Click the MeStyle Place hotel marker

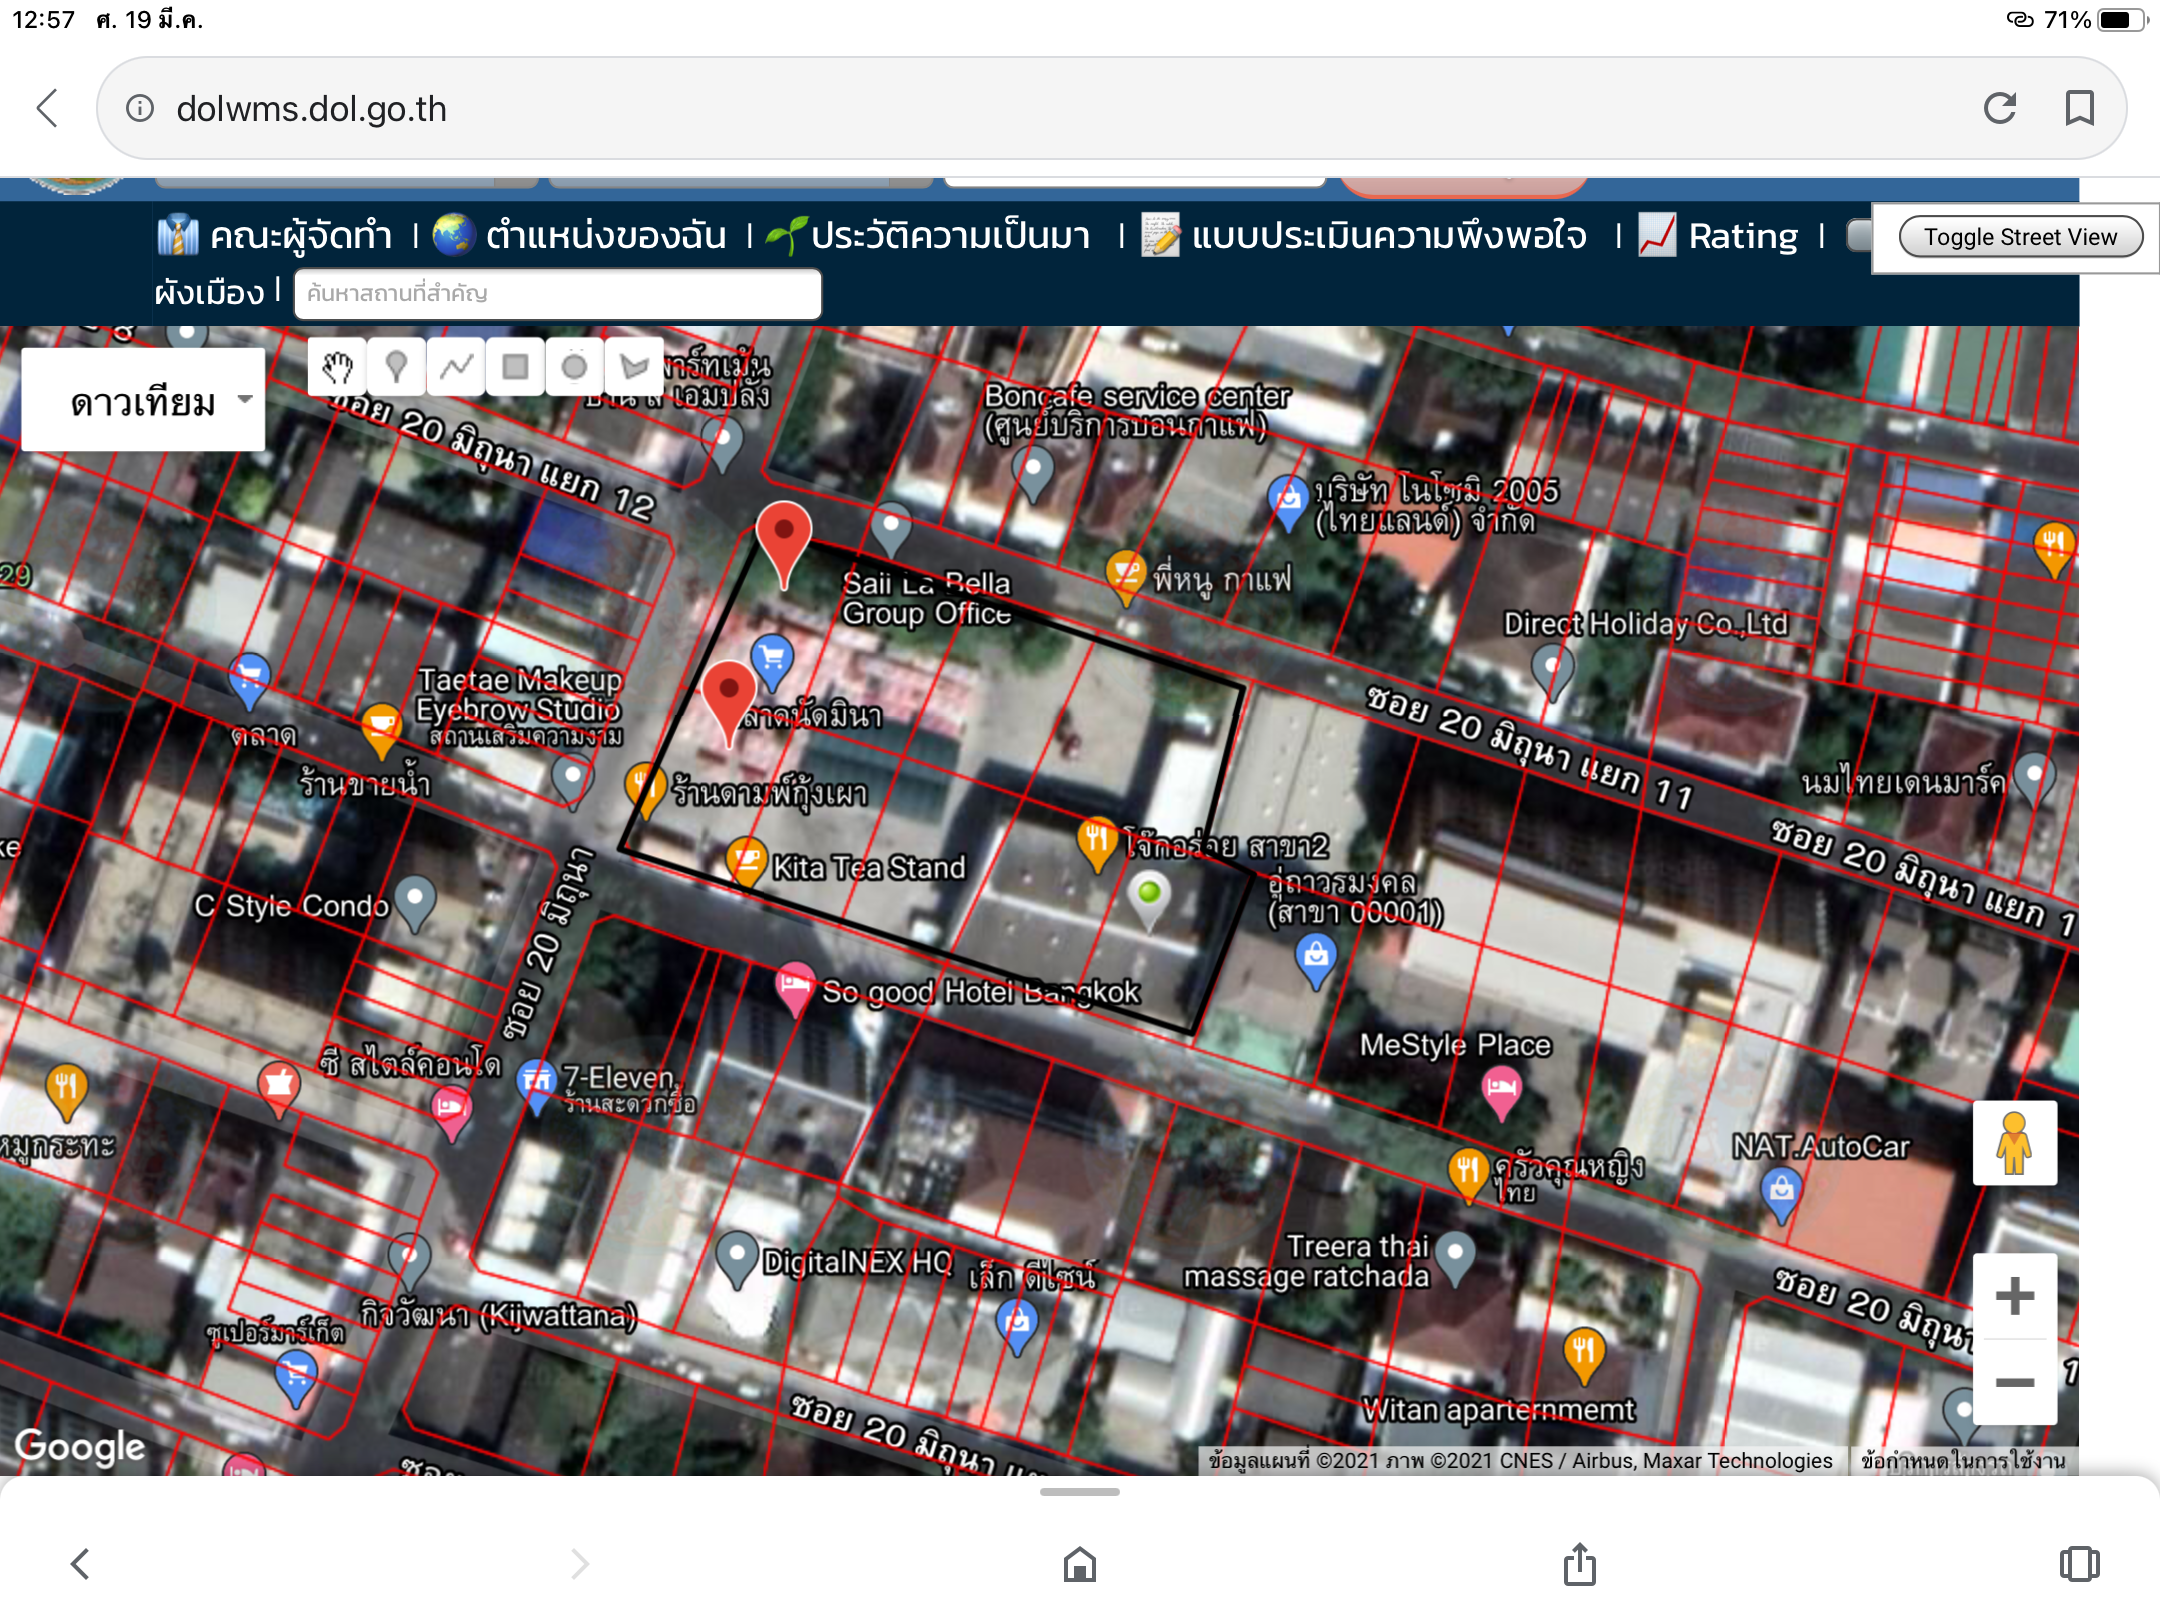1501,1094
